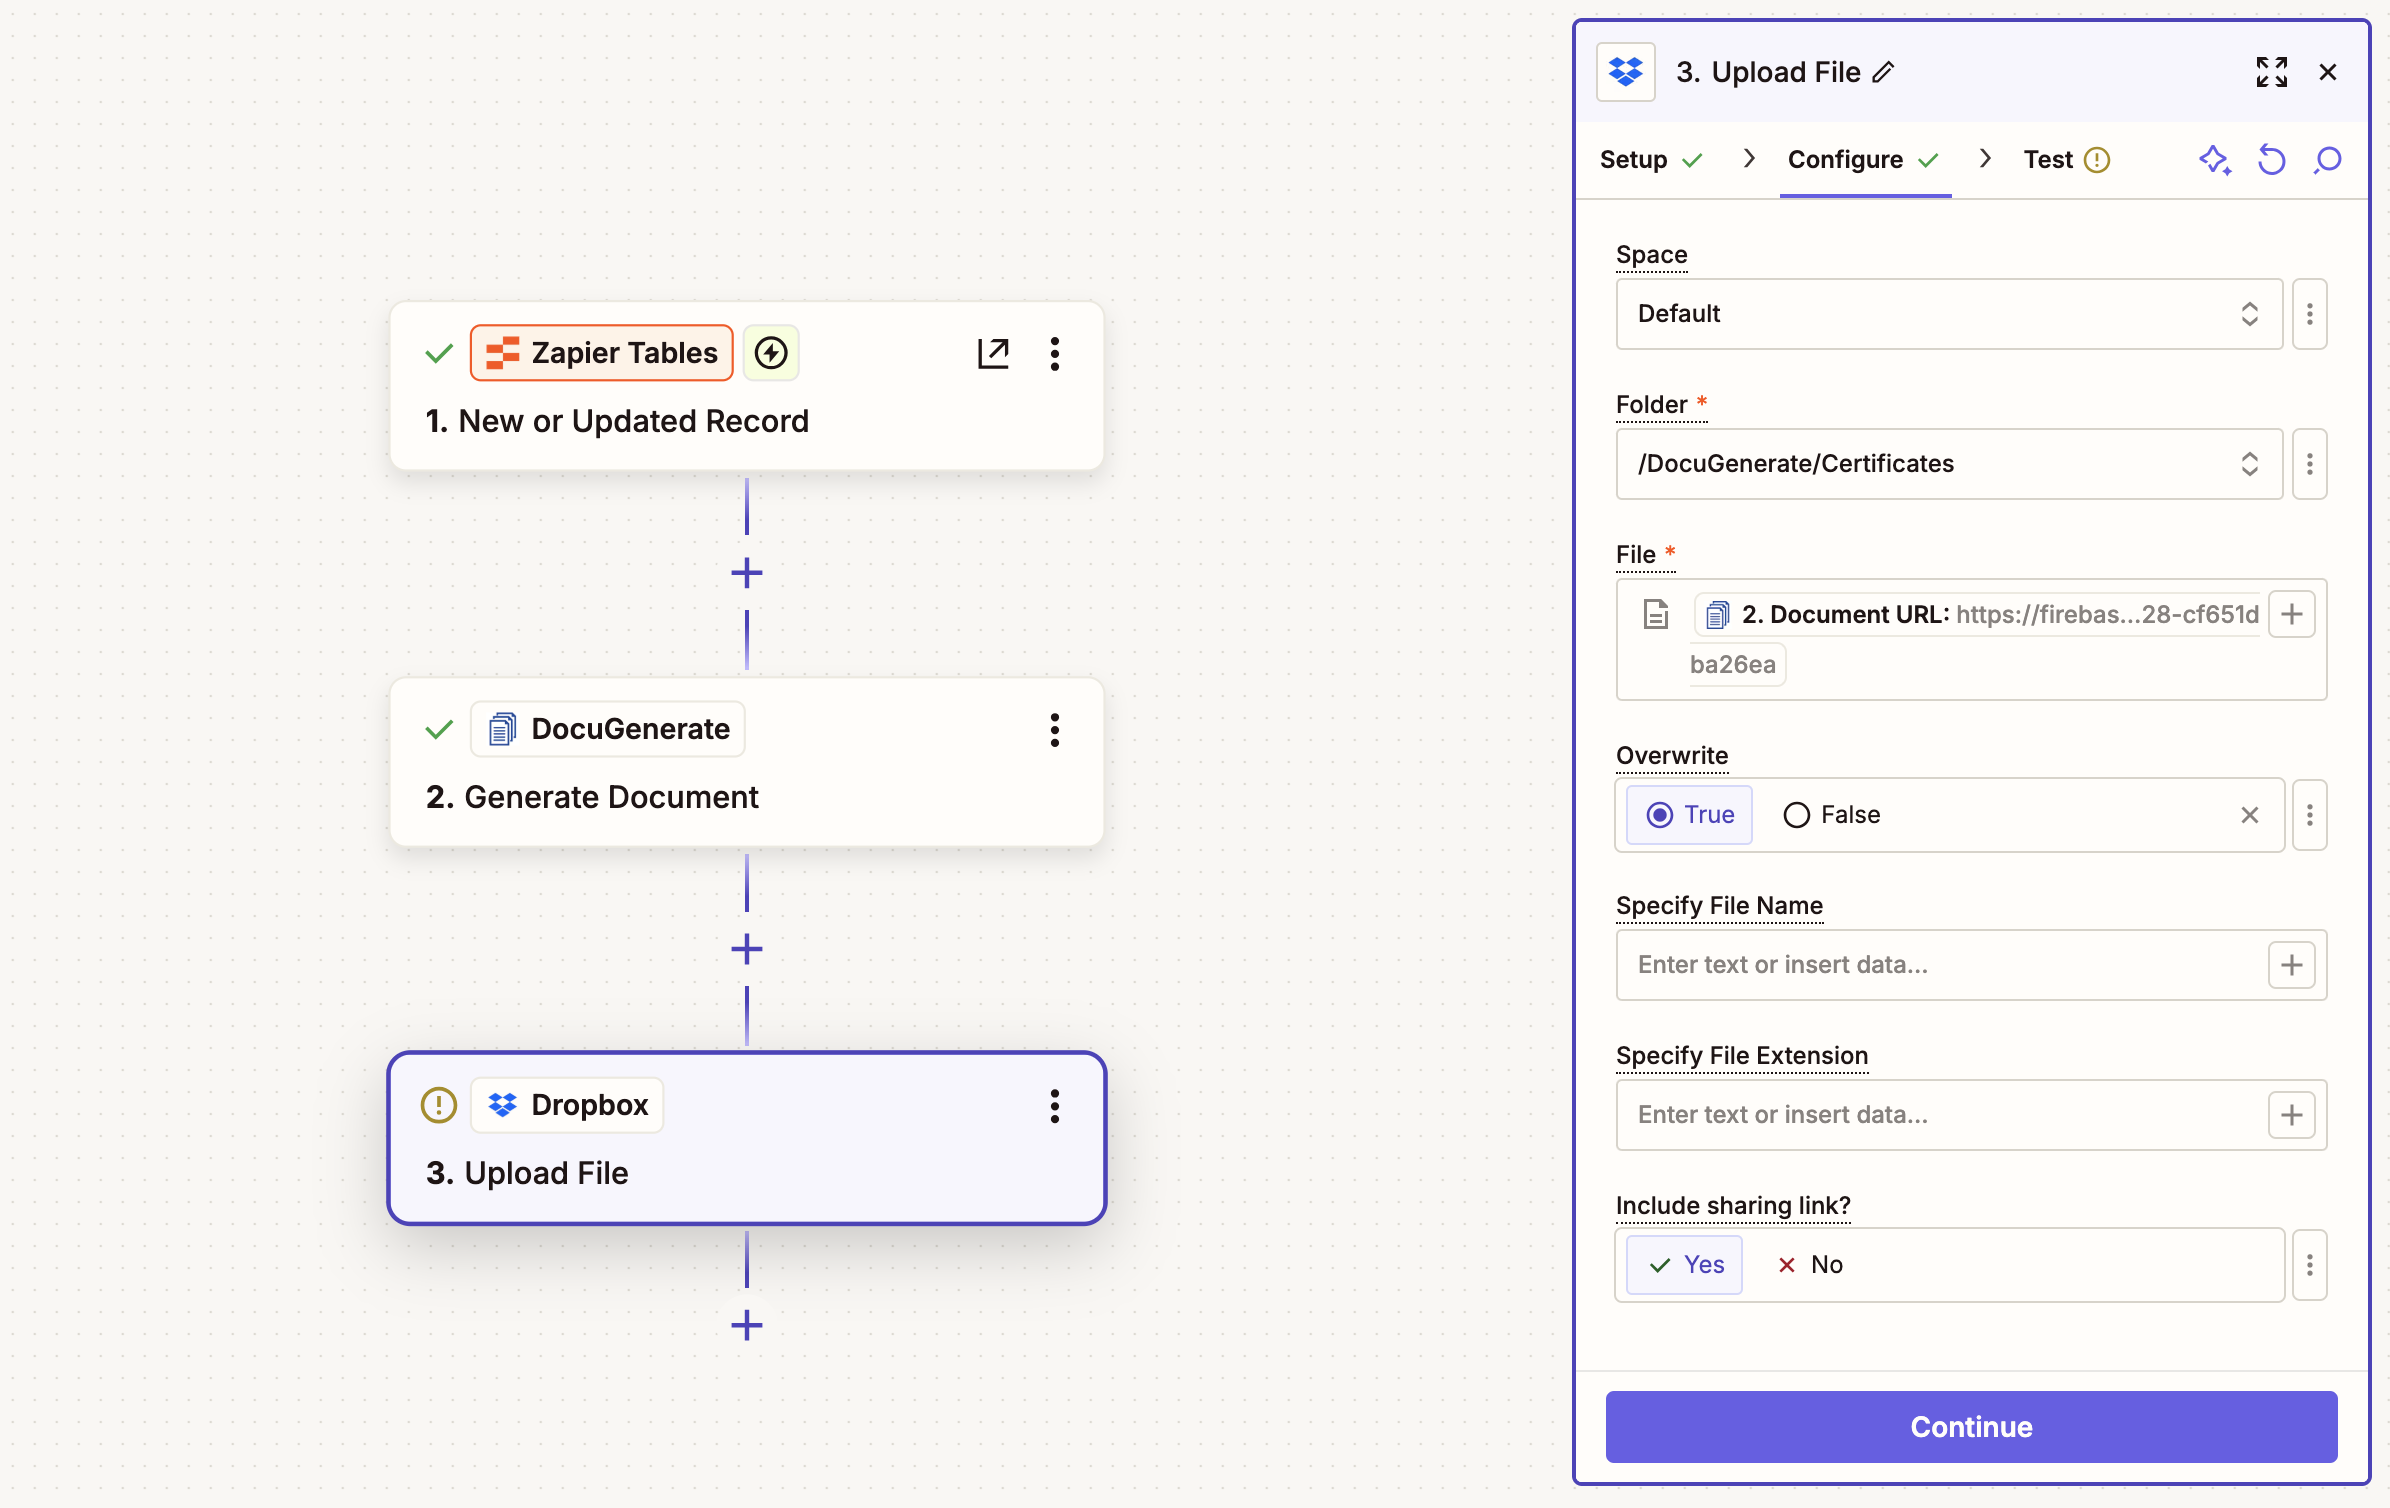This screenshot has width=2390, height=1508.
Task: Open the options menu beside Folder field
Action: [2310, 464]
